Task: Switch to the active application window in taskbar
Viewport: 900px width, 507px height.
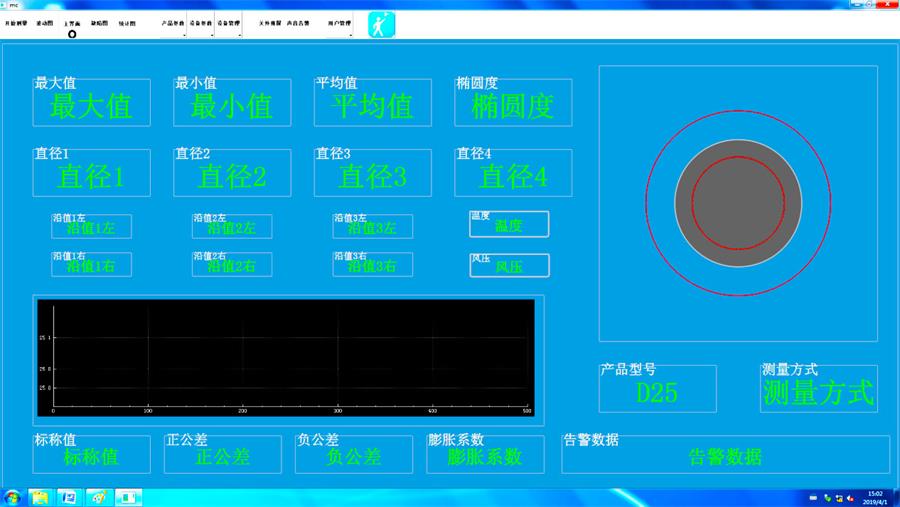Action: point(128,497)
